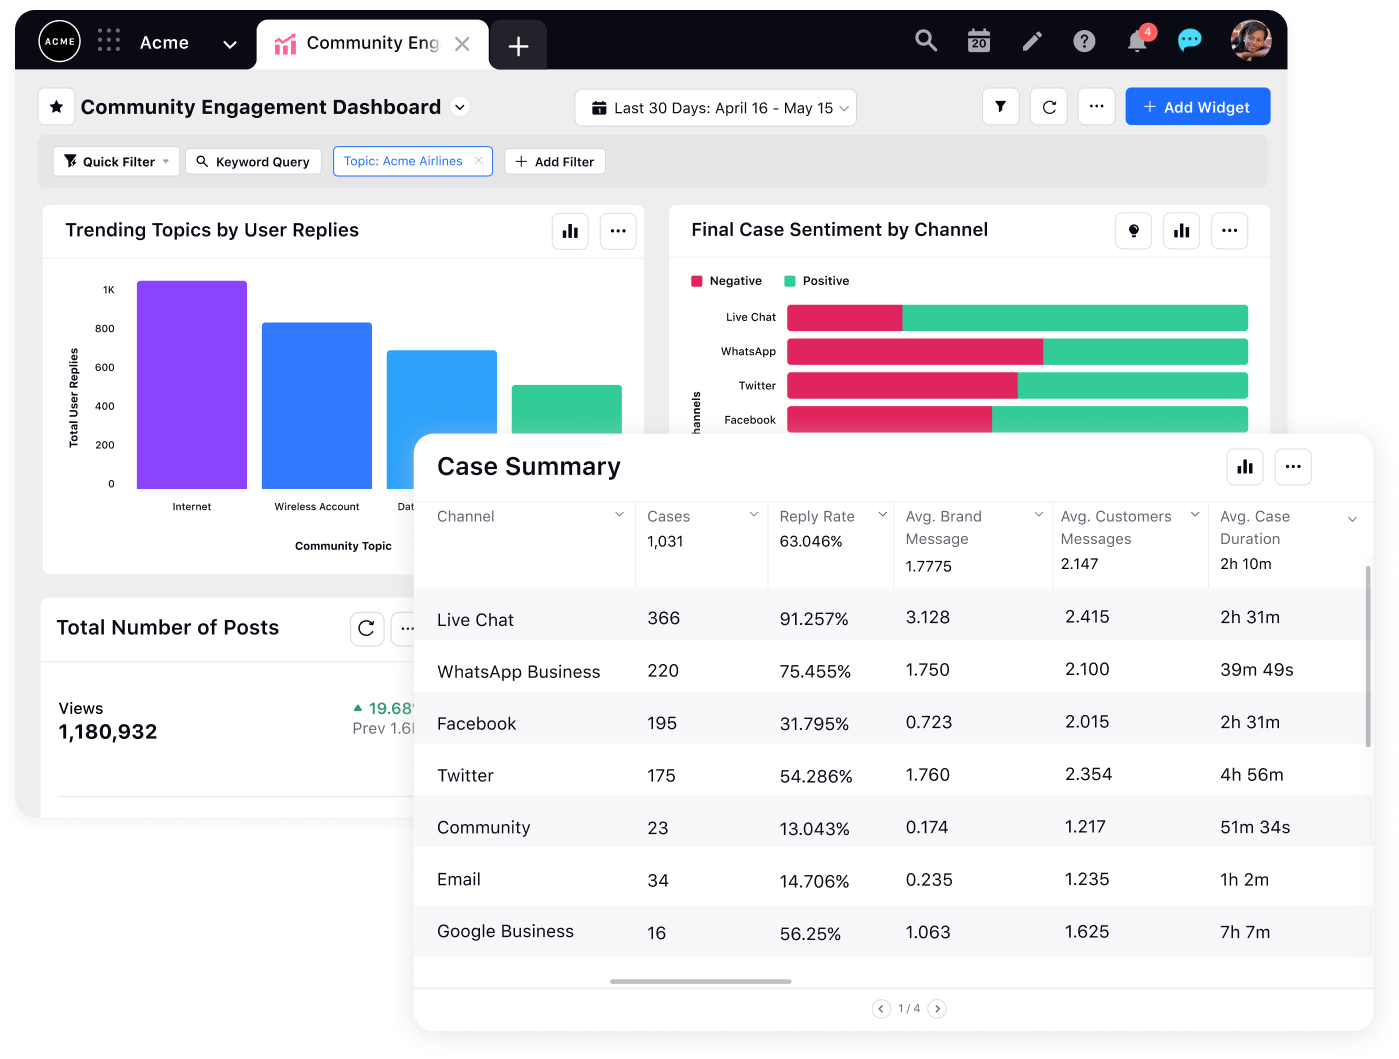Open the calendar icon in top bar
The height and width of the screenshot is (1059, 1399).
[979, 41]
